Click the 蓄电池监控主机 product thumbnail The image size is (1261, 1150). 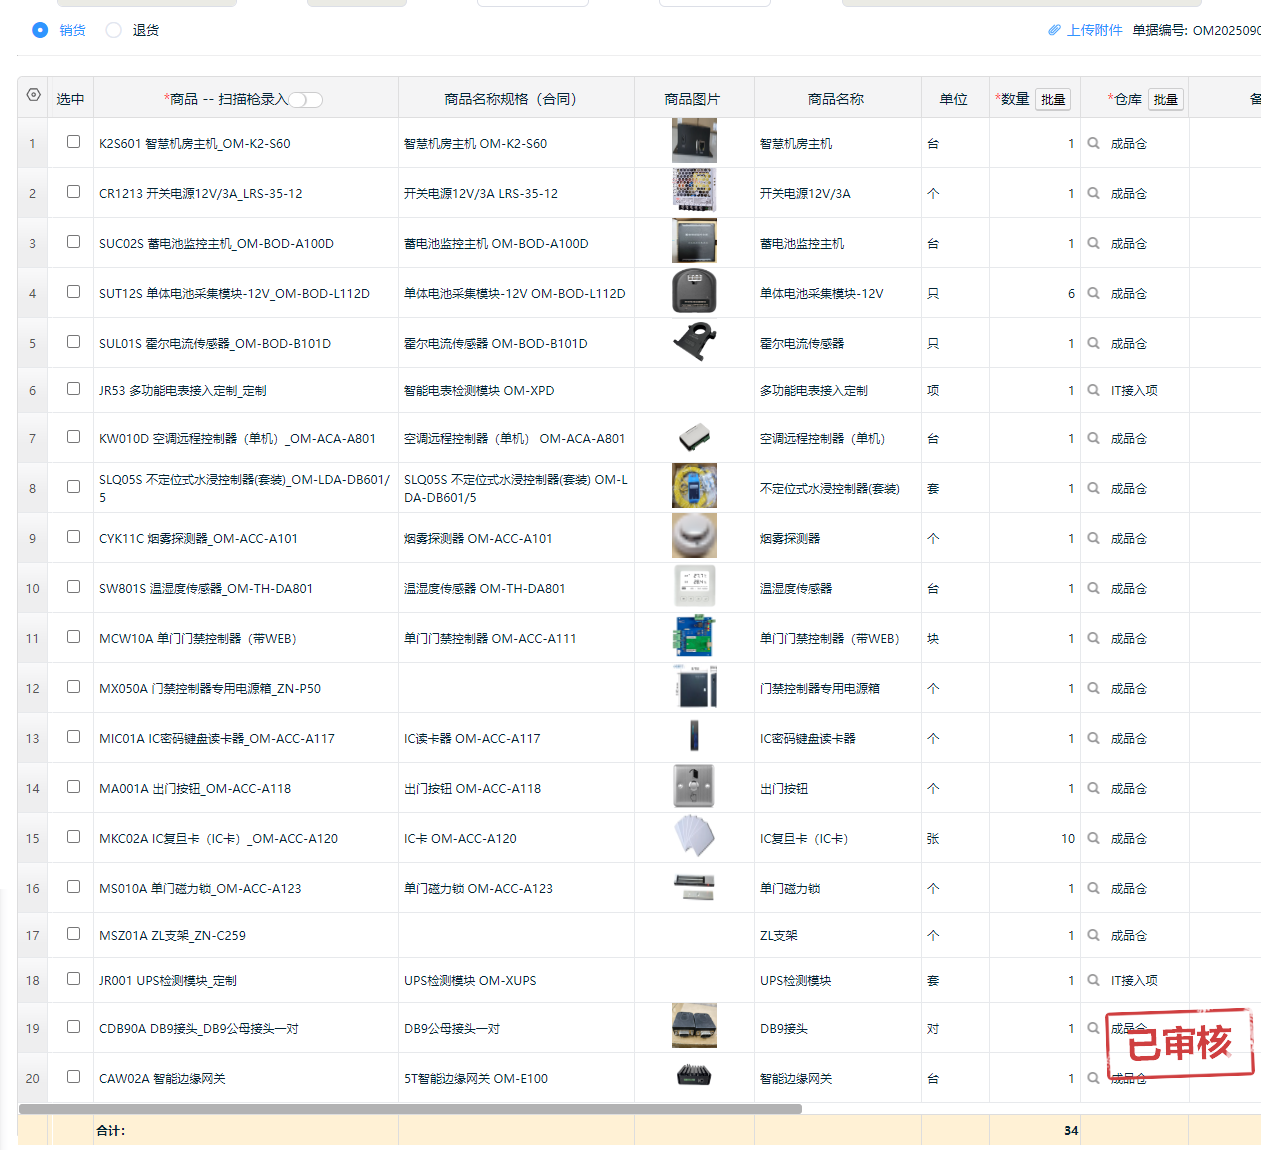694,242
